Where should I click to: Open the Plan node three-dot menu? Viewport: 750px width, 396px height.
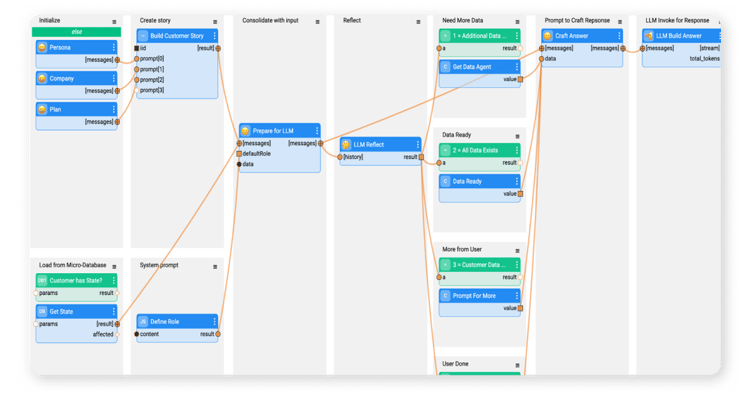113,110
